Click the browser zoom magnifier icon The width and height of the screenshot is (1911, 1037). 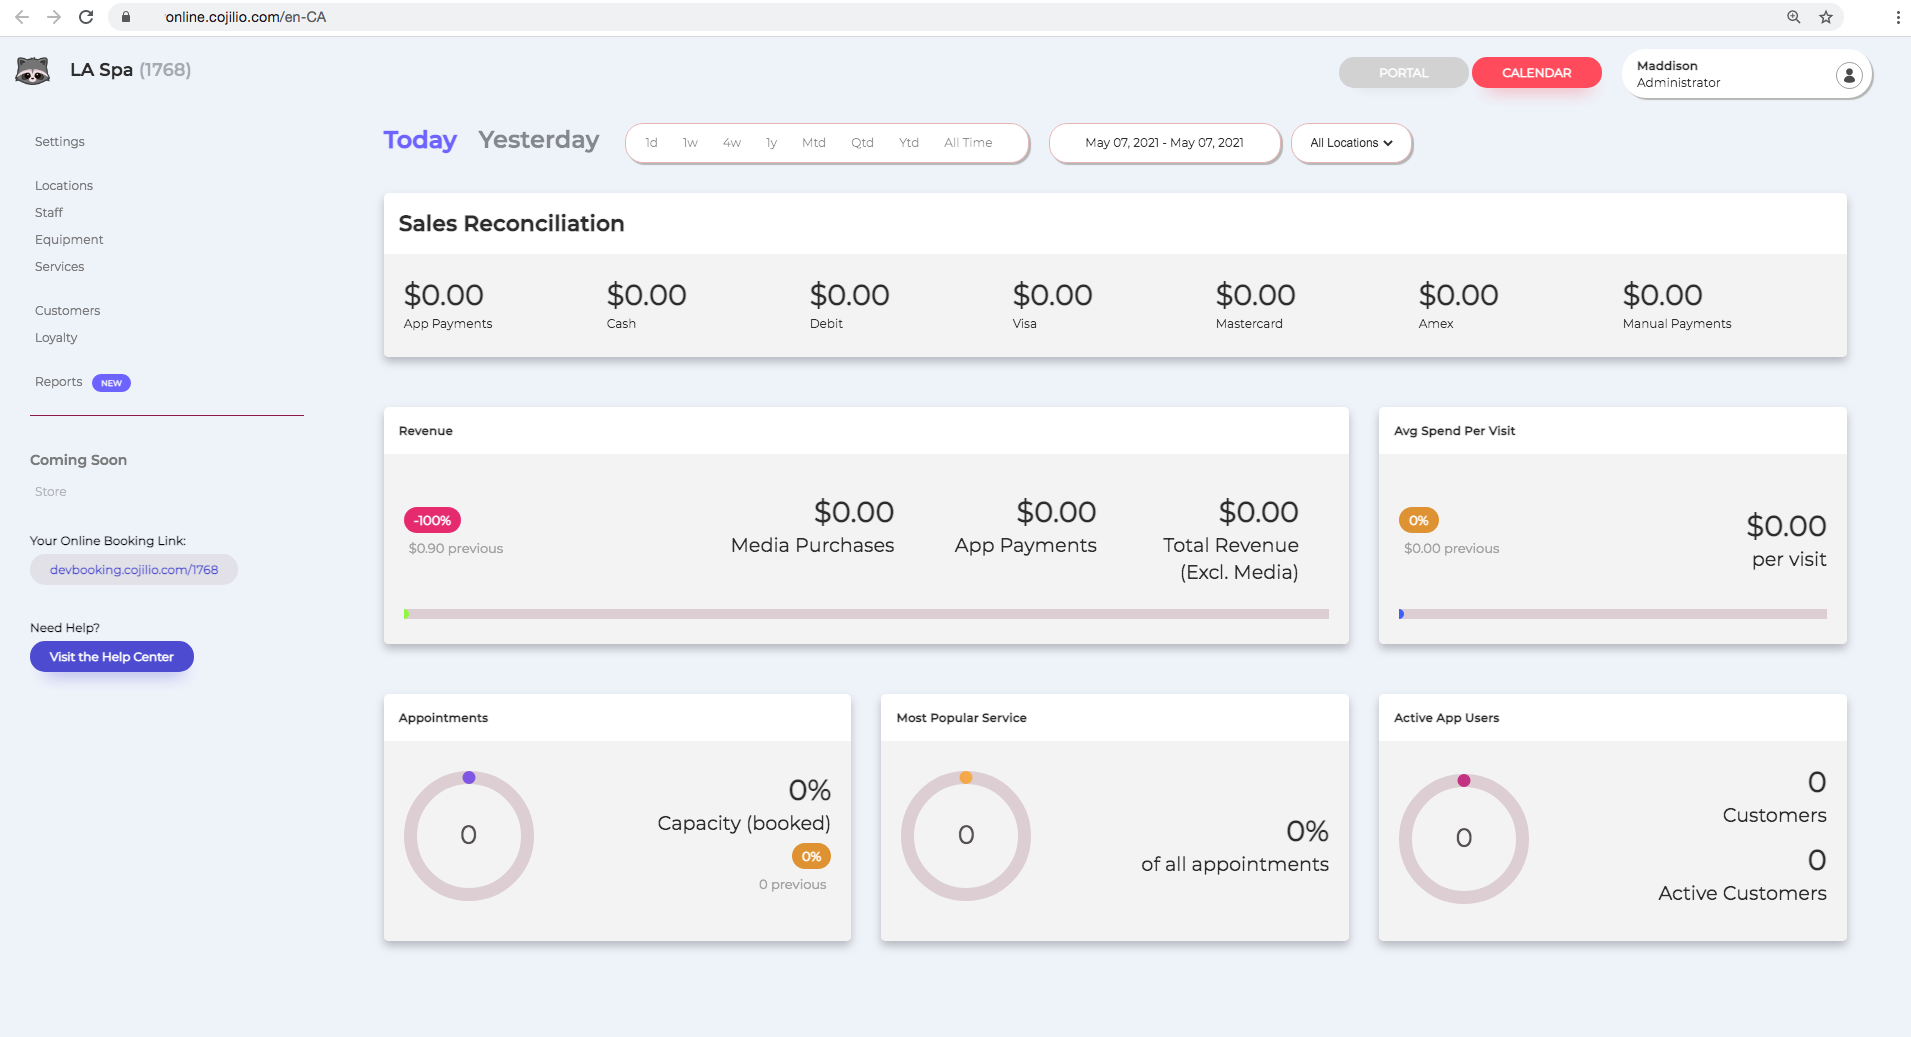tap(1793, 17)
